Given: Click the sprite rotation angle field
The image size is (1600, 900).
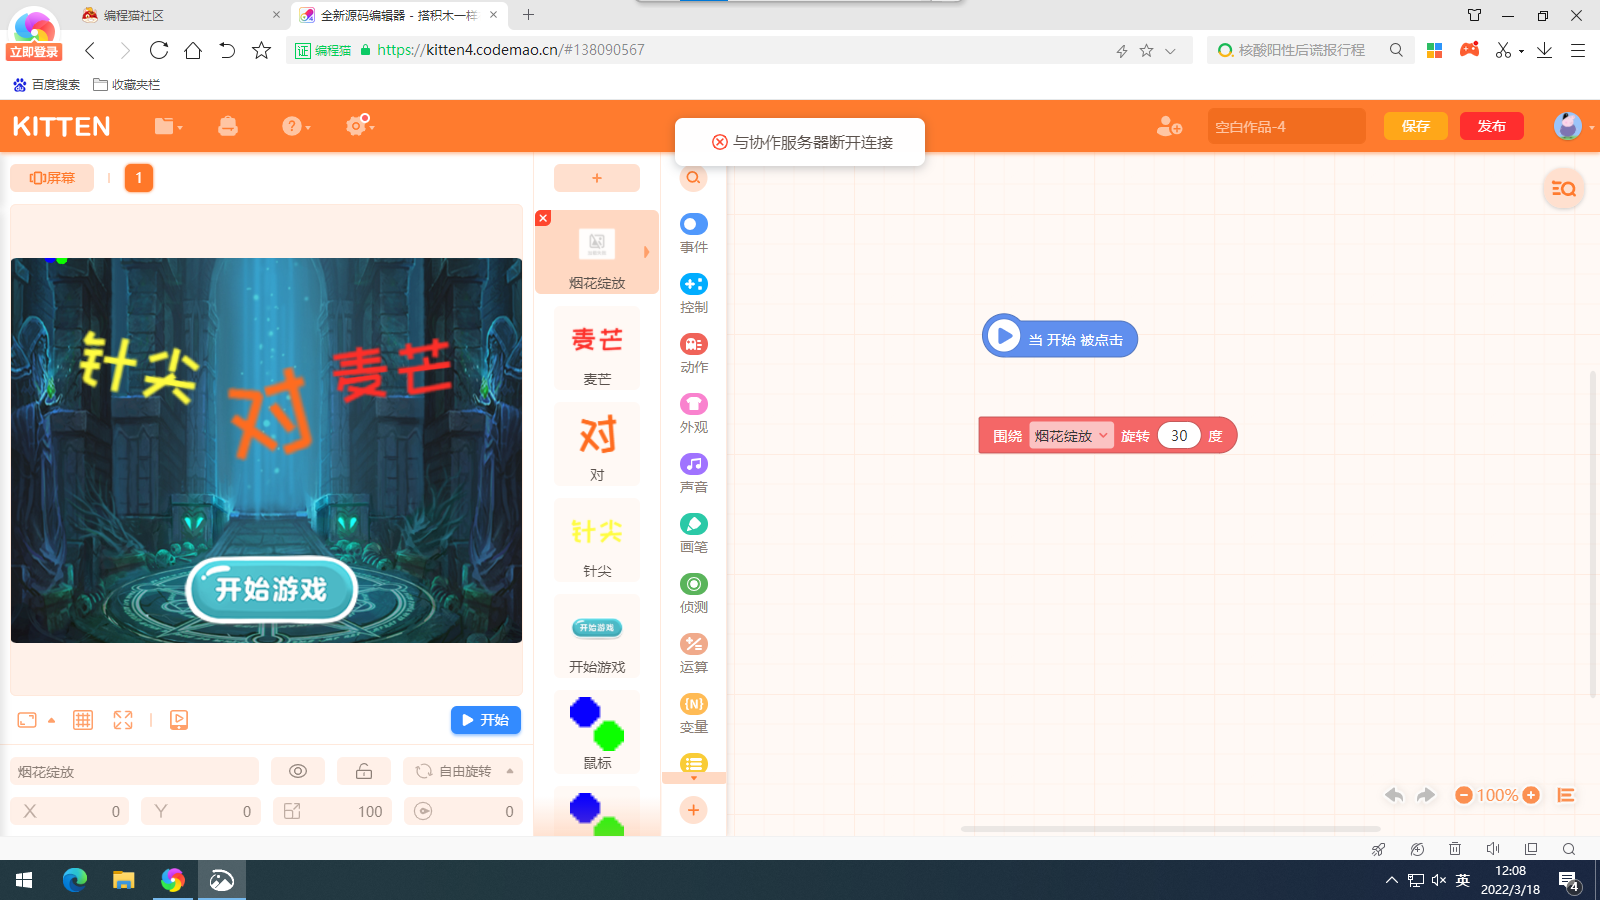Looking at the screenshot, I should click(x=464, y=811).
